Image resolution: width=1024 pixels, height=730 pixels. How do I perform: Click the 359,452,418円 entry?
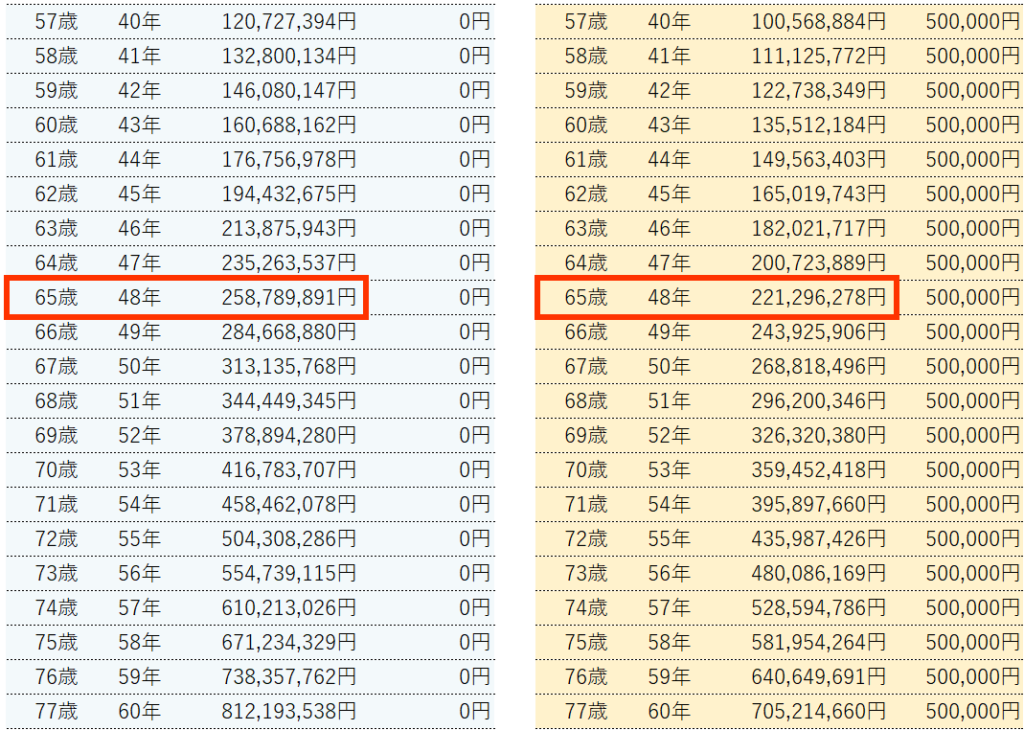tap(818, 470)
